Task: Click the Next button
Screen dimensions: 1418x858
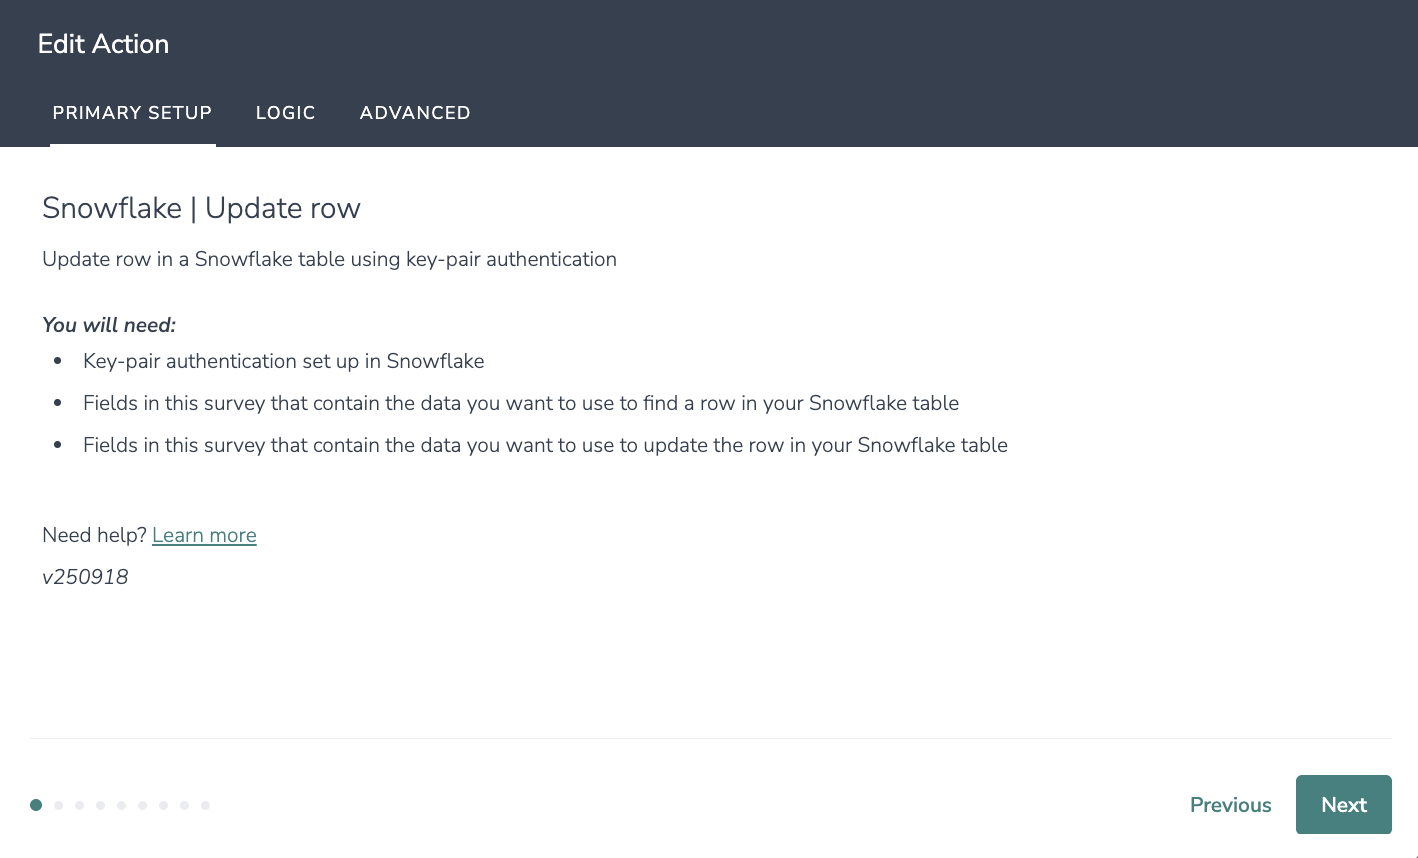Action: pyautogui.click(x=1343, y=805)
